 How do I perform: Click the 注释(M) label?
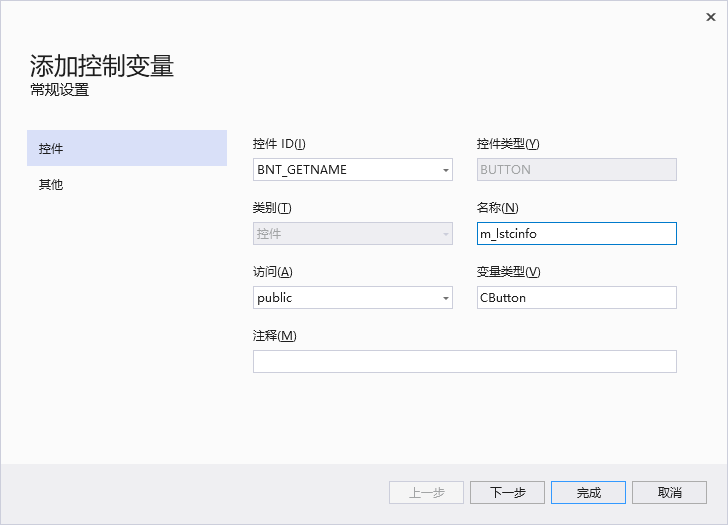tap(274, 336)
